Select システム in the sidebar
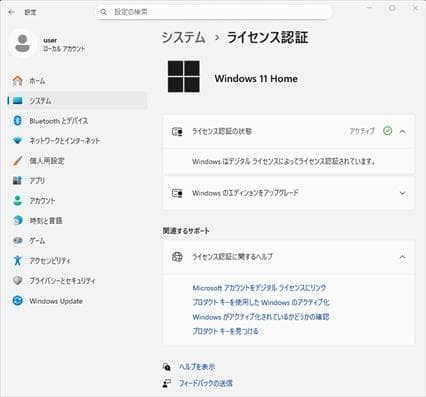Viewport: 426px width, 397px height. (x=77, y=100)
